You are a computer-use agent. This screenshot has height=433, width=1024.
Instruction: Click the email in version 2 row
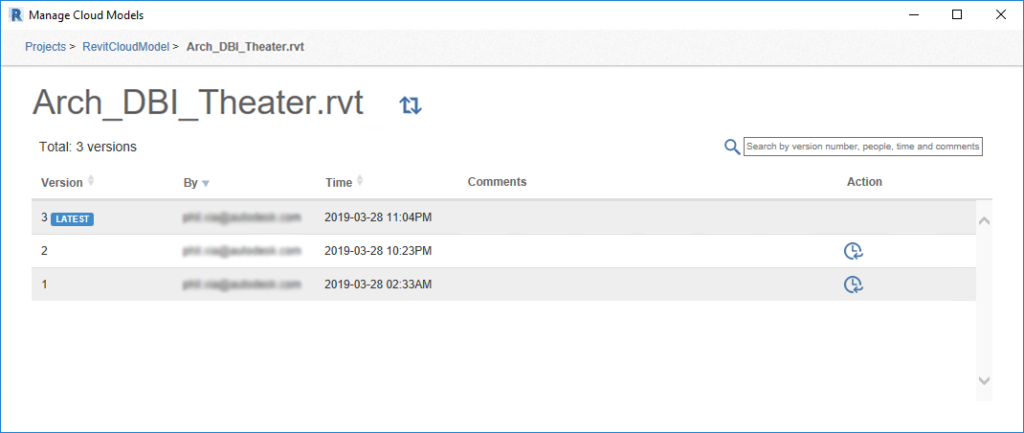[x=242, y=251]
